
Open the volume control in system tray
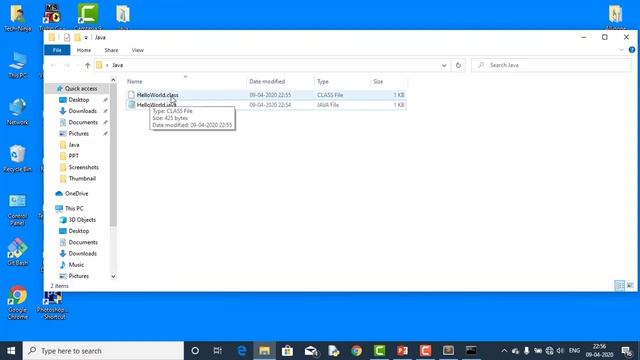pos(560,351)
